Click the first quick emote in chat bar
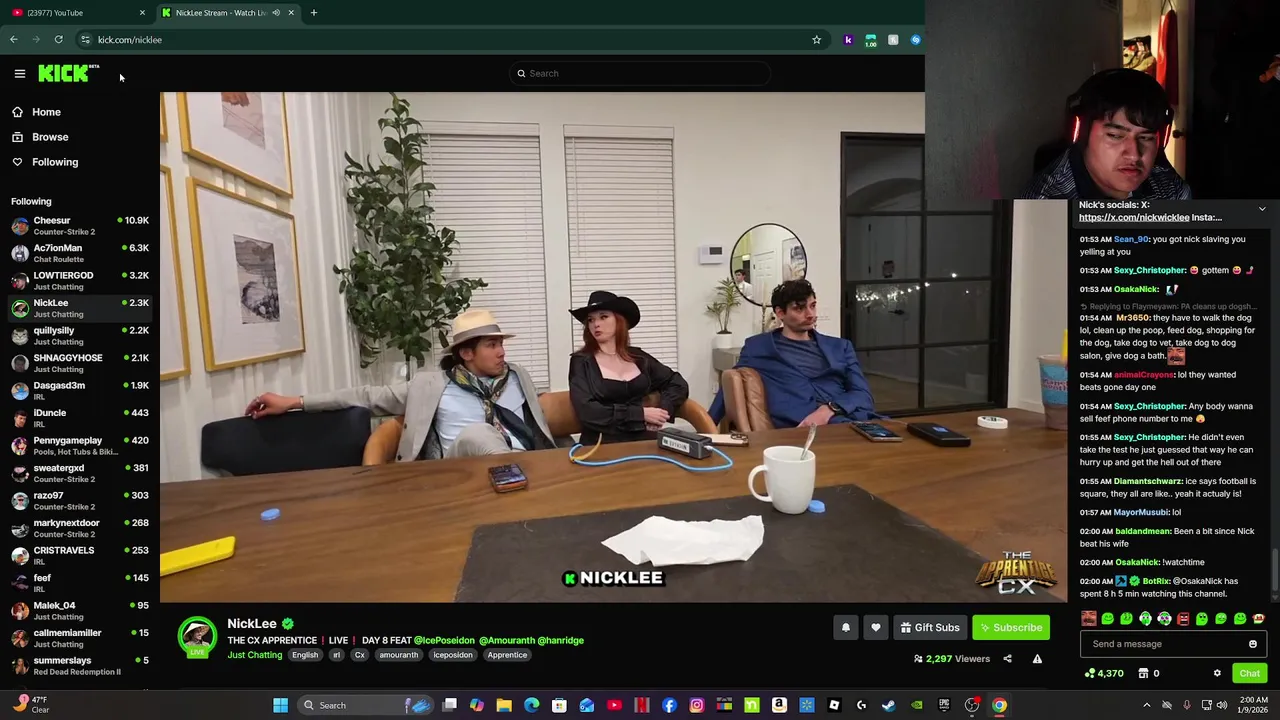Viewport: 1280px width, 720px height. tap(1089, 619)
